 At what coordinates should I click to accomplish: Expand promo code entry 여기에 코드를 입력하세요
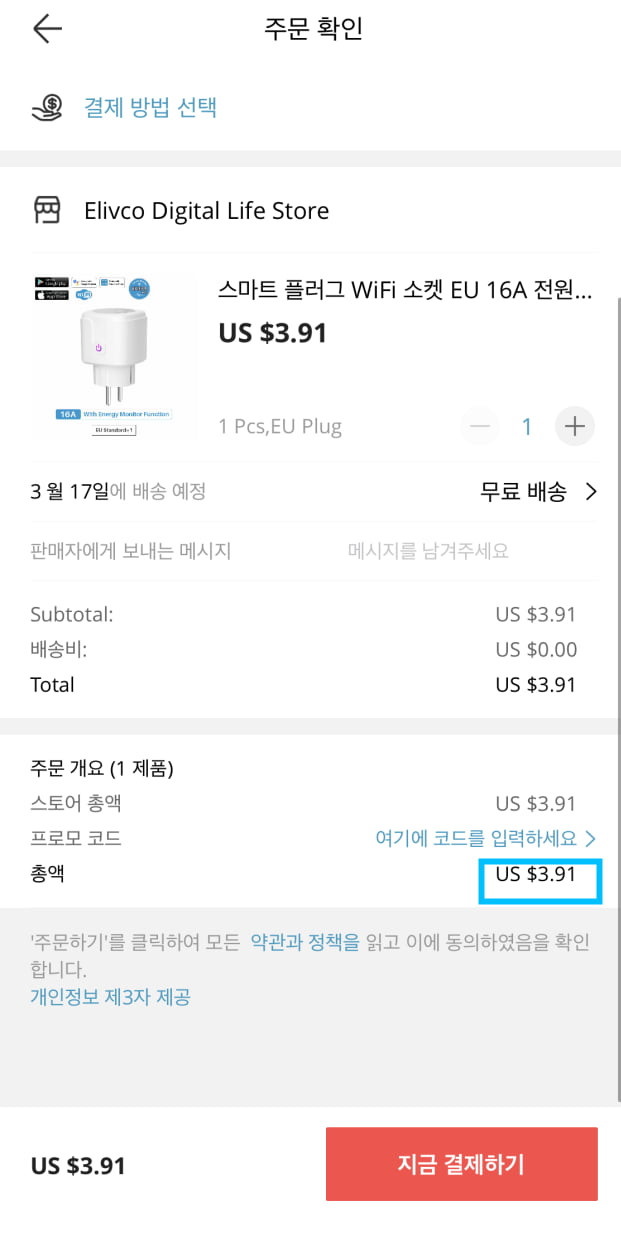pyautogui.click(x=486, y=838)
